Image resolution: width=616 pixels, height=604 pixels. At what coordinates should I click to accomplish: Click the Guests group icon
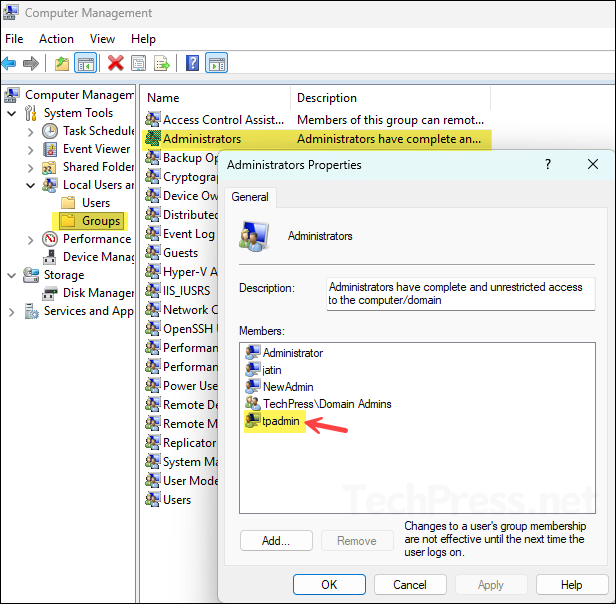[x=152, y=252]
